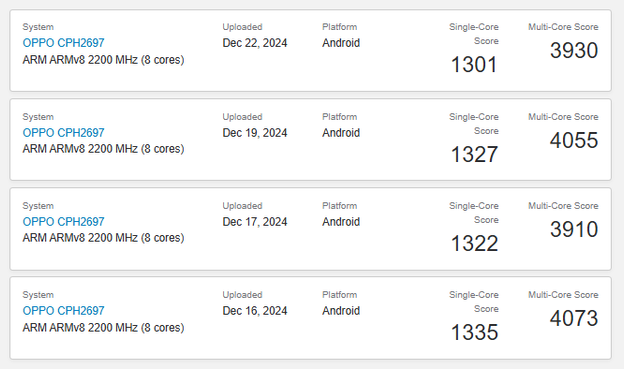Click the ARM ARMv8 processor text in second card
Image resolution: width=624 pixels, height=369 pixels.
point(103,149)
